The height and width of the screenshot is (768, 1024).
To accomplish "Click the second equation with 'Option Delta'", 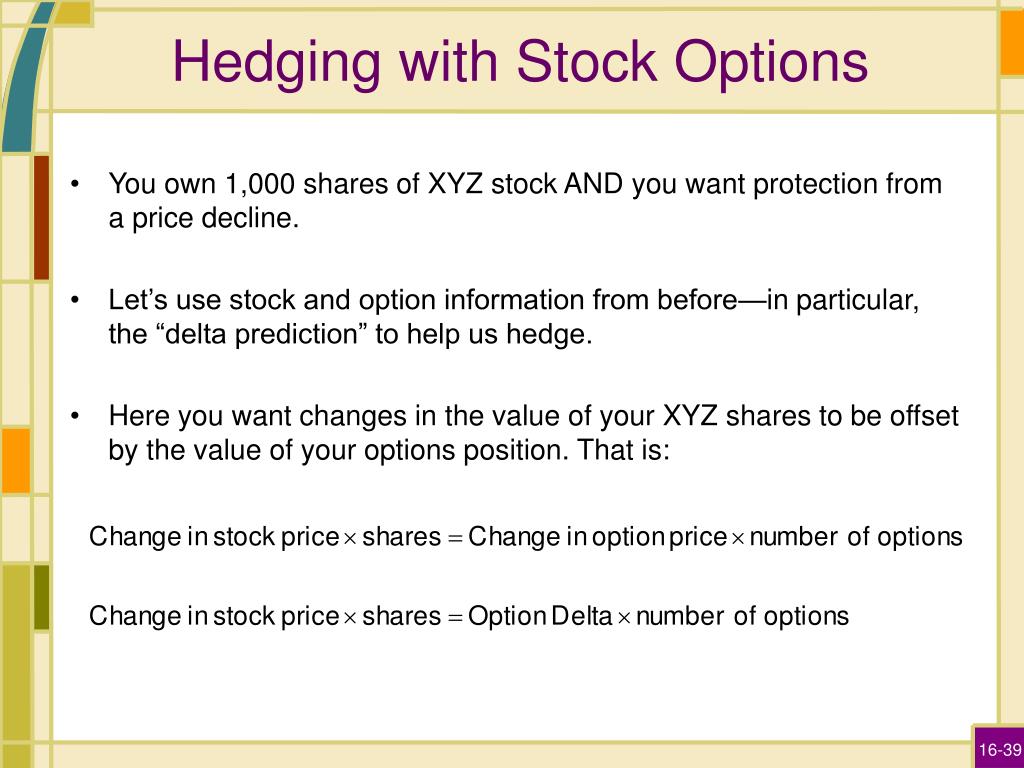I will coord(469,616).
